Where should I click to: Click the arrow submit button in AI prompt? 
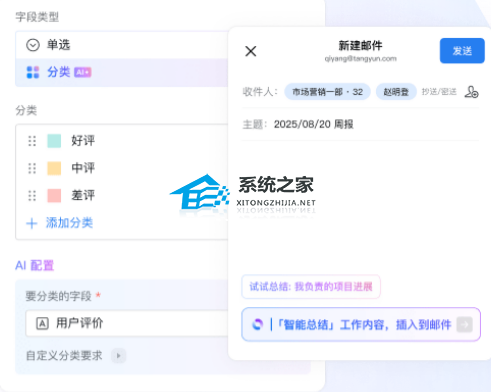coord(465,324)
